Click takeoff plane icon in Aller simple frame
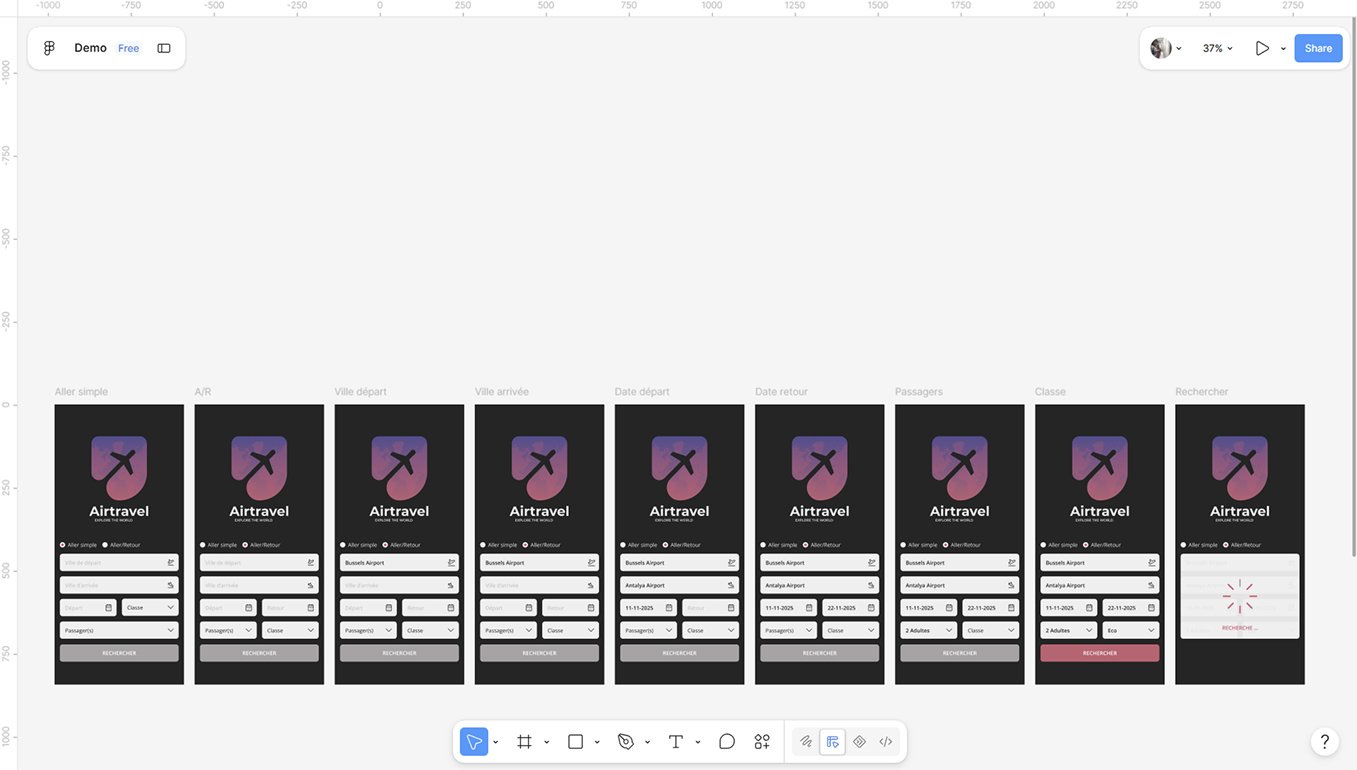 (x=171, y=563)
